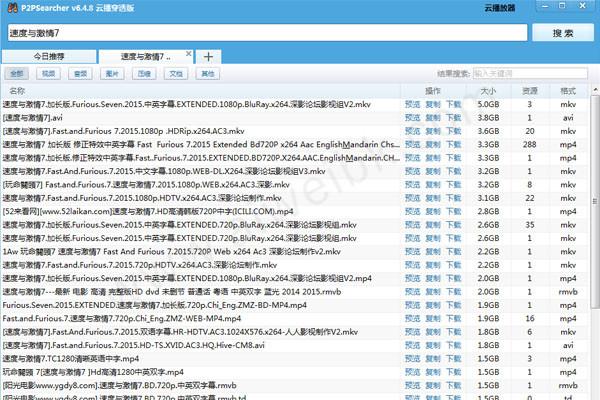Image resolution: width=600 pixels, height=400 pixels.
Task: Filter results by 视频 video
Action: click(x=48, y=73)
